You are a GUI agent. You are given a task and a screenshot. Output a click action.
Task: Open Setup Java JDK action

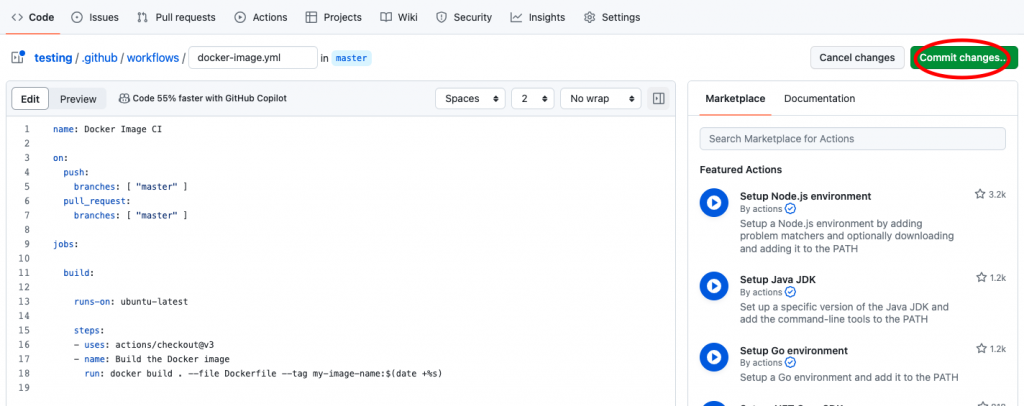coord(778,279)
